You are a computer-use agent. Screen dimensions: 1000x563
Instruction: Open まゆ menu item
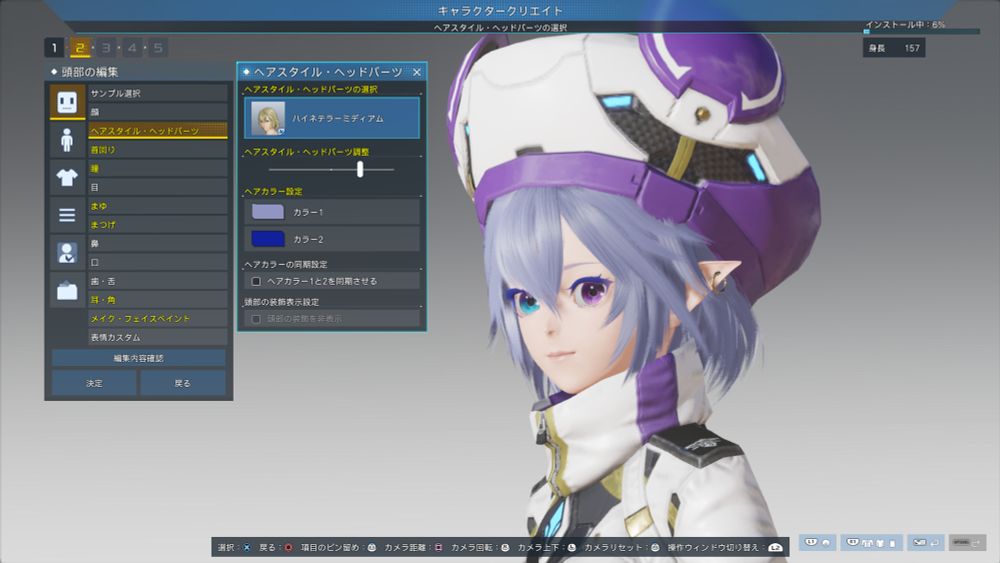[158, 206]
